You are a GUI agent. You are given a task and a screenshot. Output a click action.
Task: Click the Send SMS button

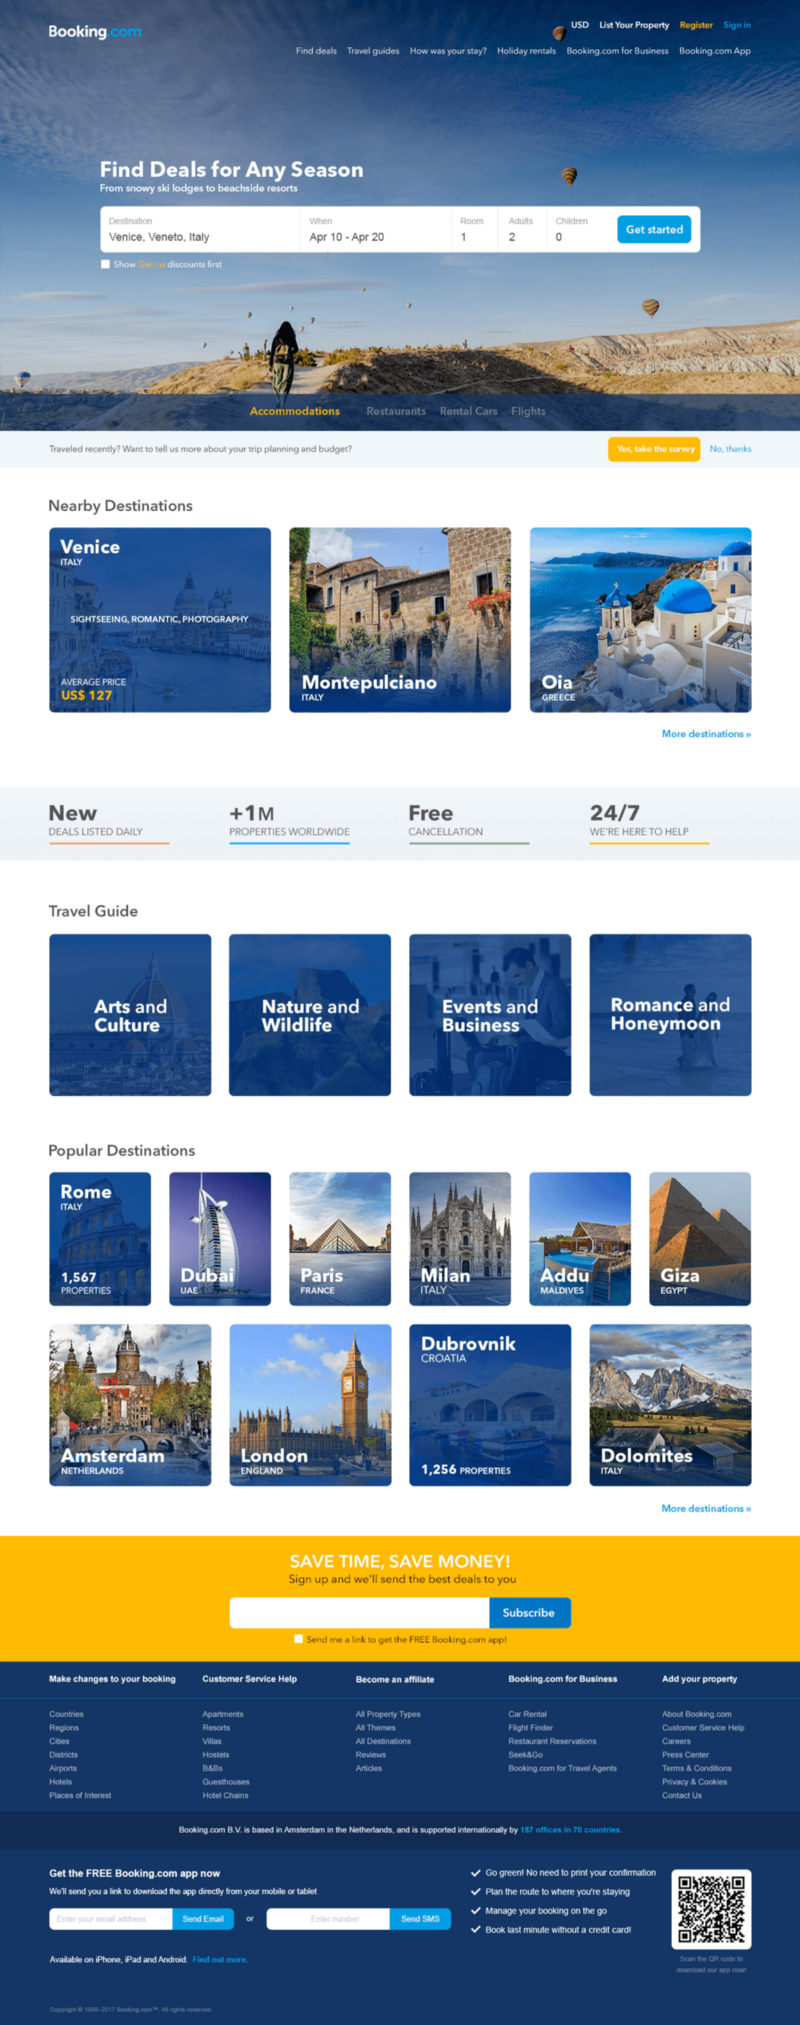point(420,1919)
